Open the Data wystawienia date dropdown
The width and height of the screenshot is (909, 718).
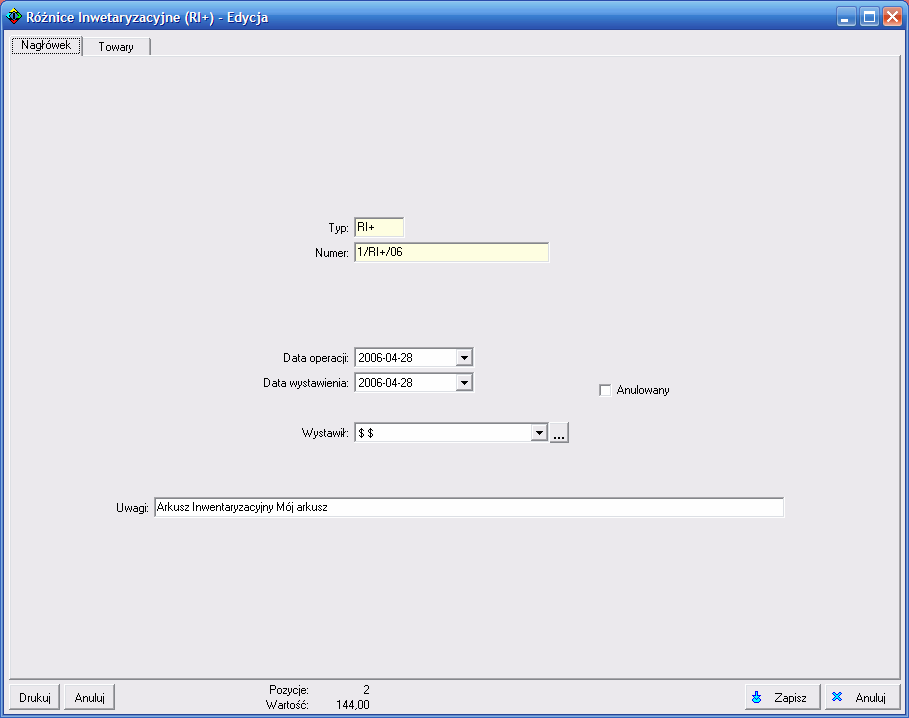pyautogui.click(x=464, y=382)
